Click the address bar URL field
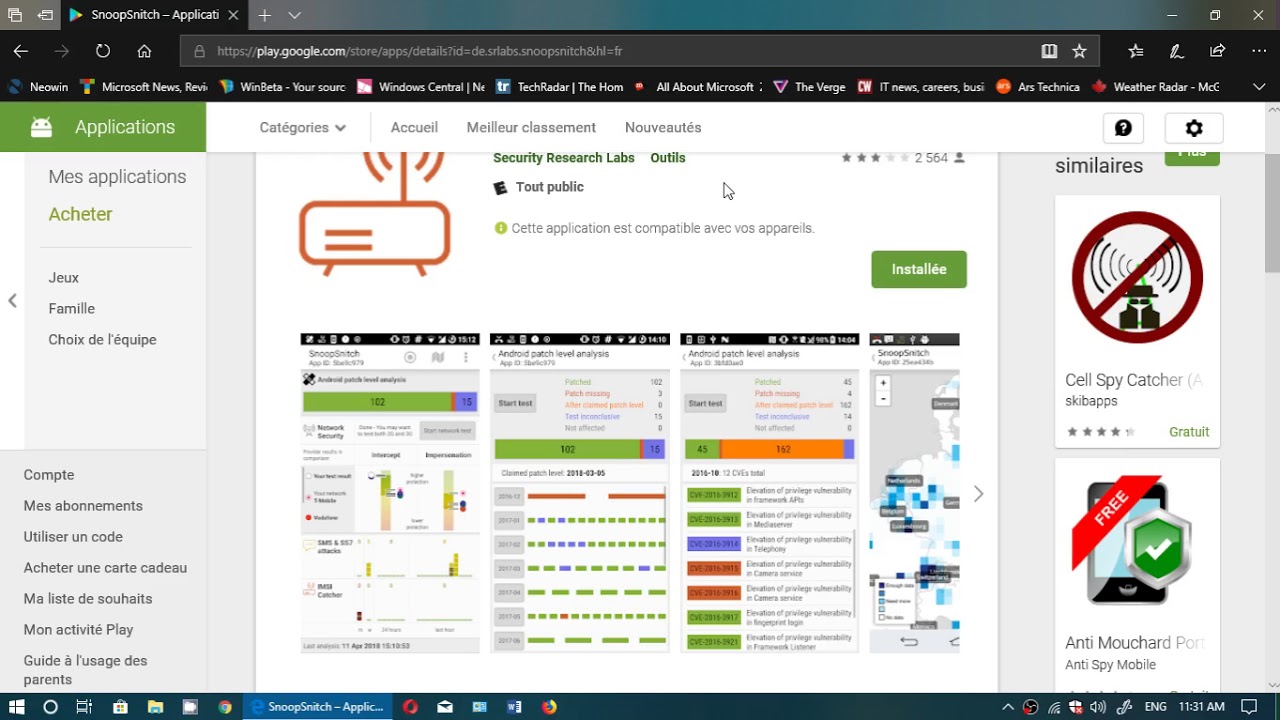This screenshot has width=1280, height=720. coord(610,51)
